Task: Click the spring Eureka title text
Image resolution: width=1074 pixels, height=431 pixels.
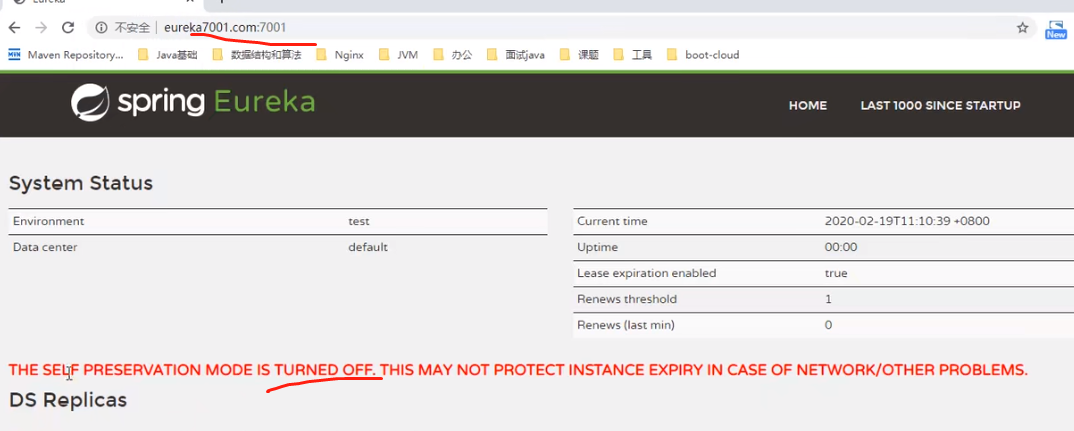Action: [x=216, y=103]
